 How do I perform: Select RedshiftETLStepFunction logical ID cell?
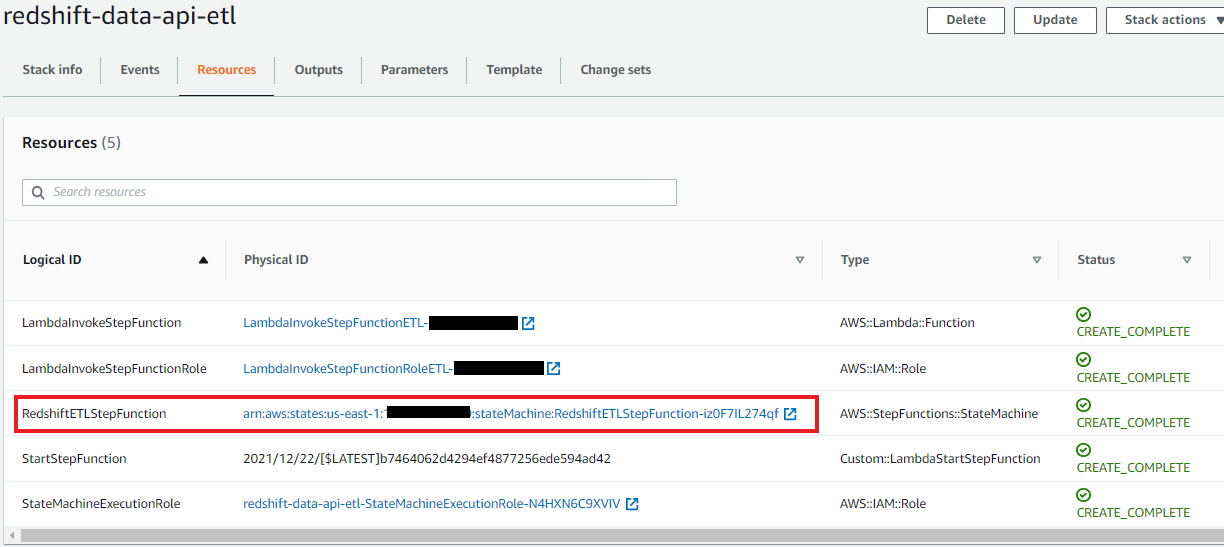click(x=94, y=414)
